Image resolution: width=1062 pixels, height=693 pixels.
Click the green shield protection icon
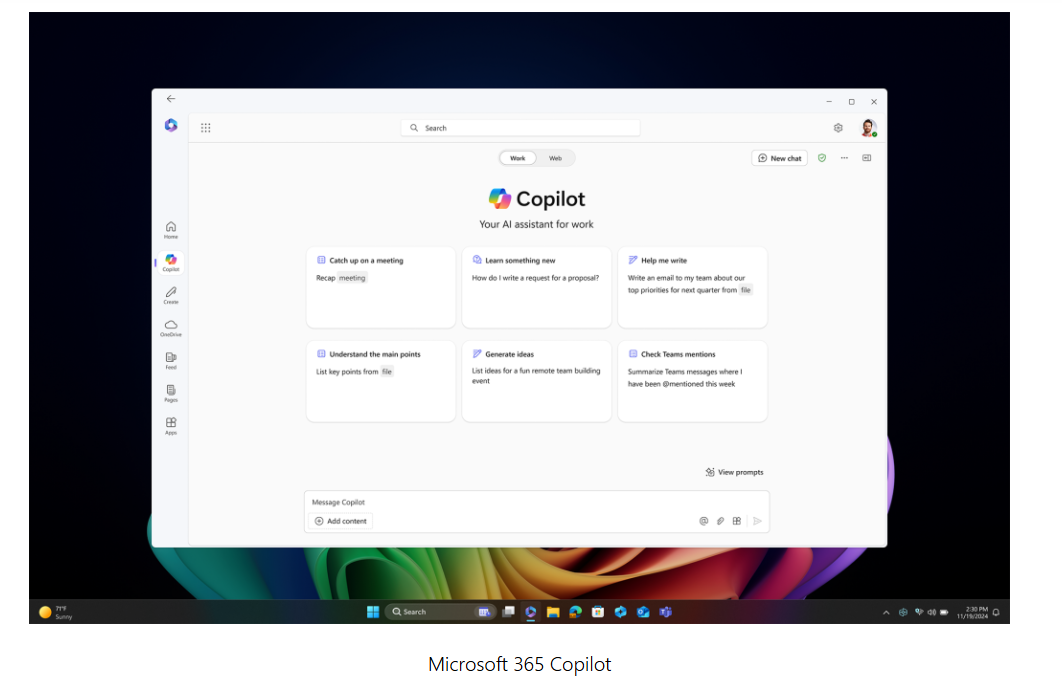tap(822, 158)
